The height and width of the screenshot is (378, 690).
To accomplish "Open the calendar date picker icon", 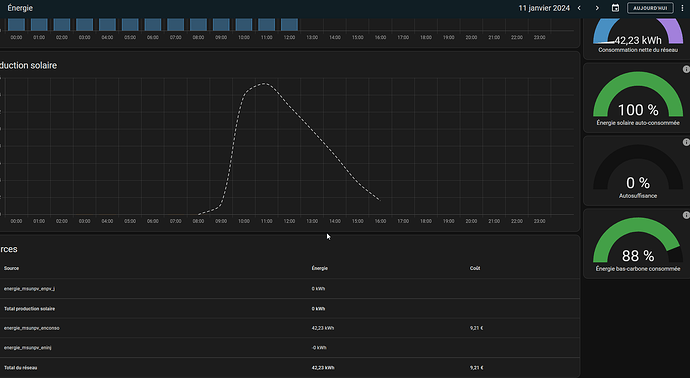I will click(x=615, y=8).
